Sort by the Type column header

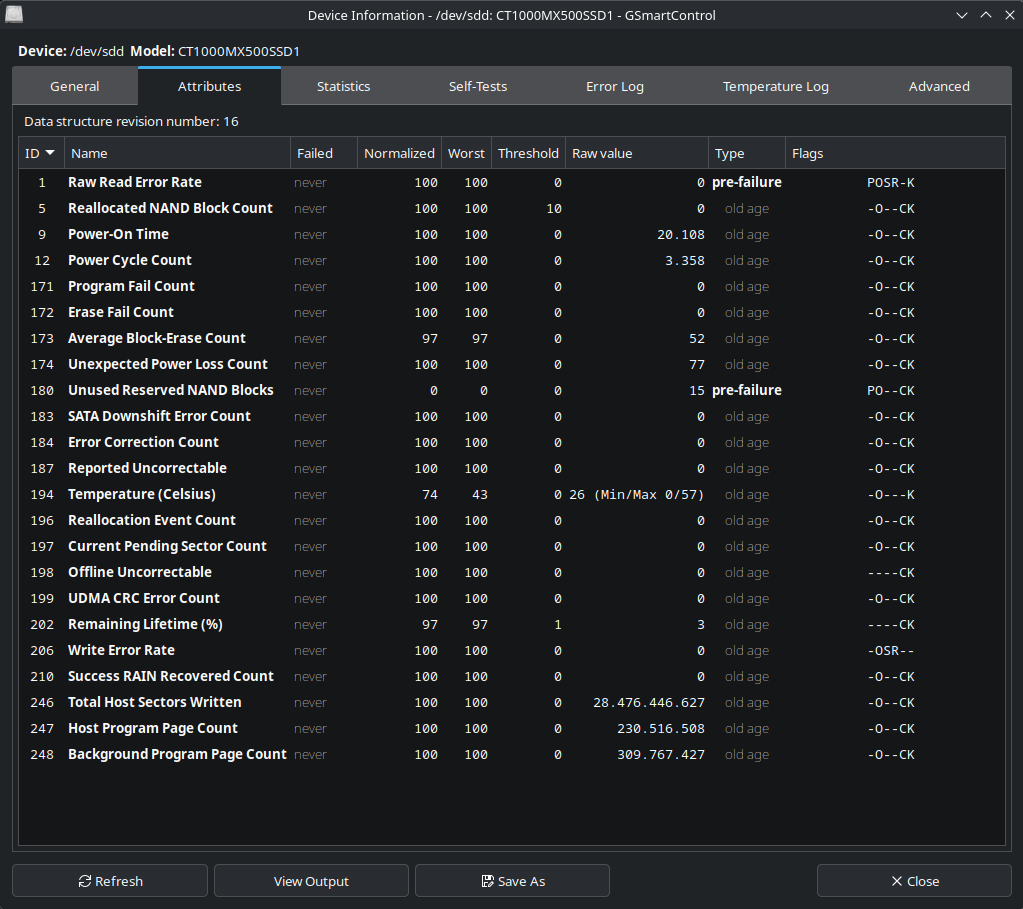746,153
